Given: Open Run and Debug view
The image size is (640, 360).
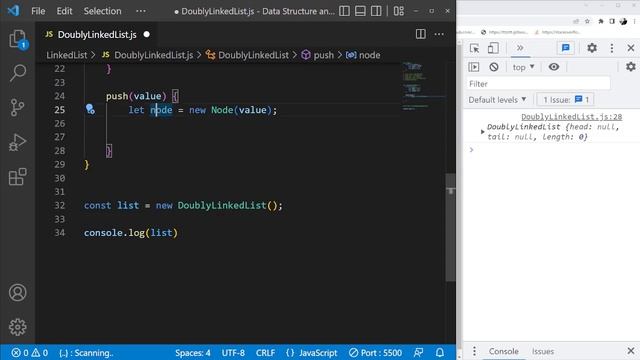Looking at the screenshot, I should point(17,142).
